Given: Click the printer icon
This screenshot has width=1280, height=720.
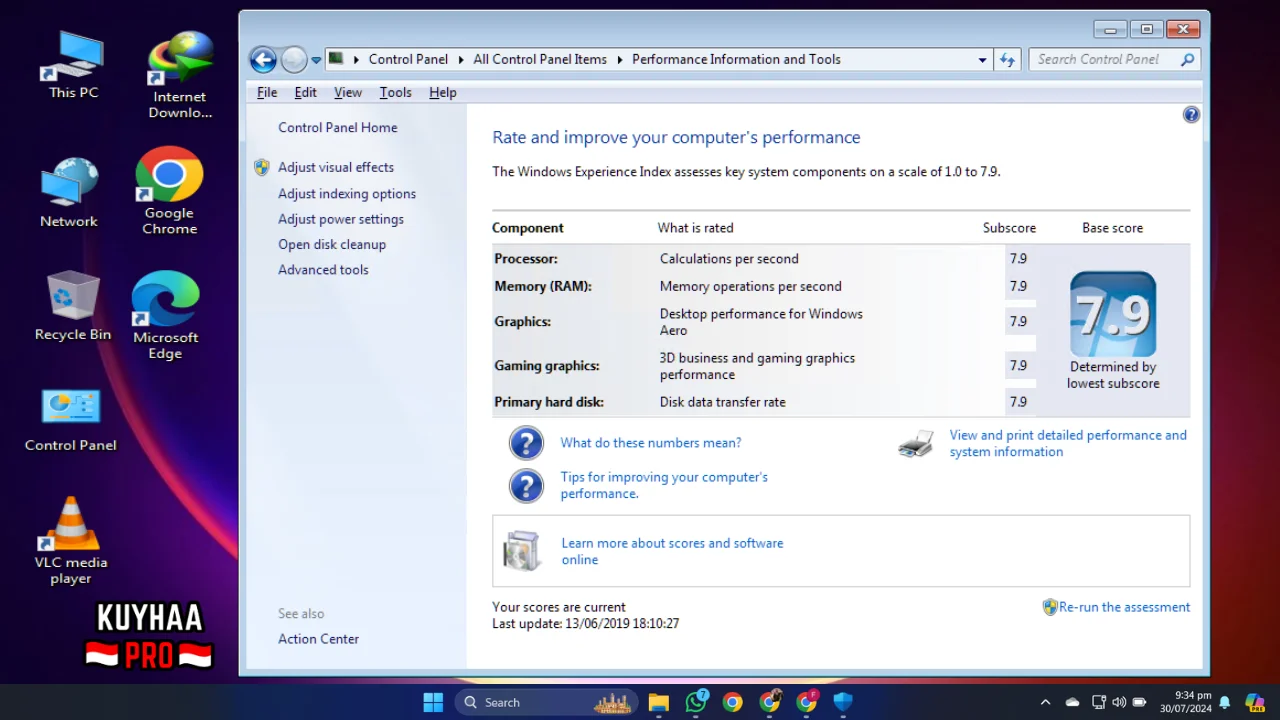Looking at the screenshot, I should point(916,444).
